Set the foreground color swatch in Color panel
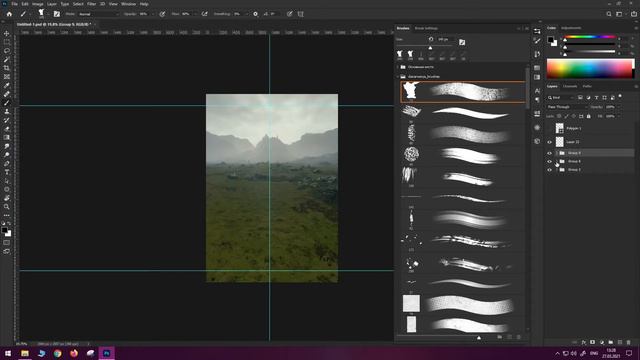Image resolution: width=640 pixels, height=360 pixels. [x=550, y=40]
